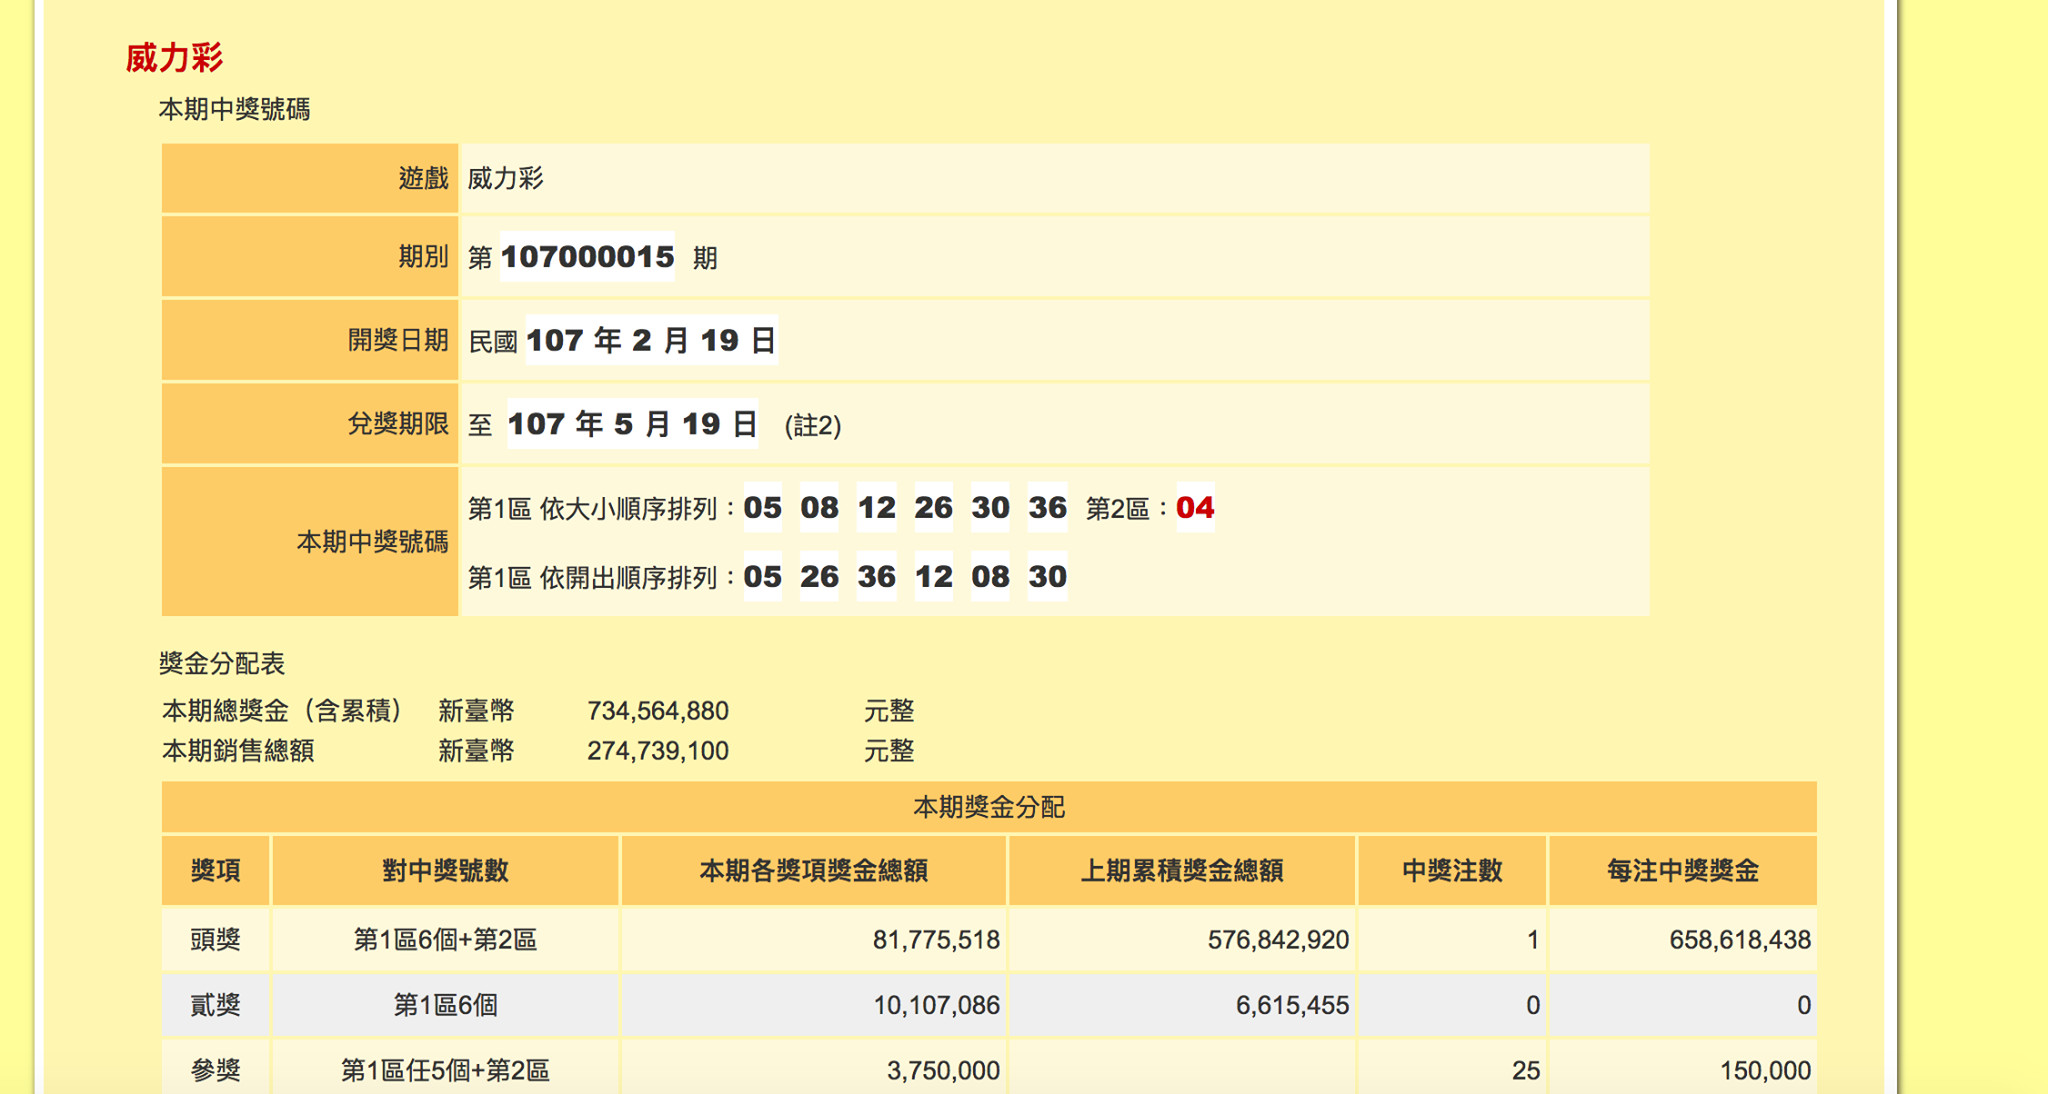Click the 開獎日期 row header cell
The height and width of the screenshot is (1094, 2048).
310,341
